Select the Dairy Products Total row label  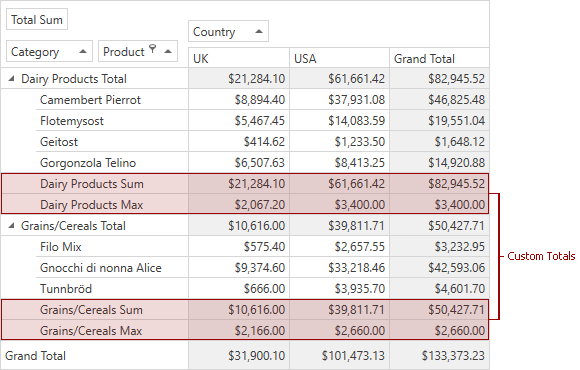click(x=74, y=79)
